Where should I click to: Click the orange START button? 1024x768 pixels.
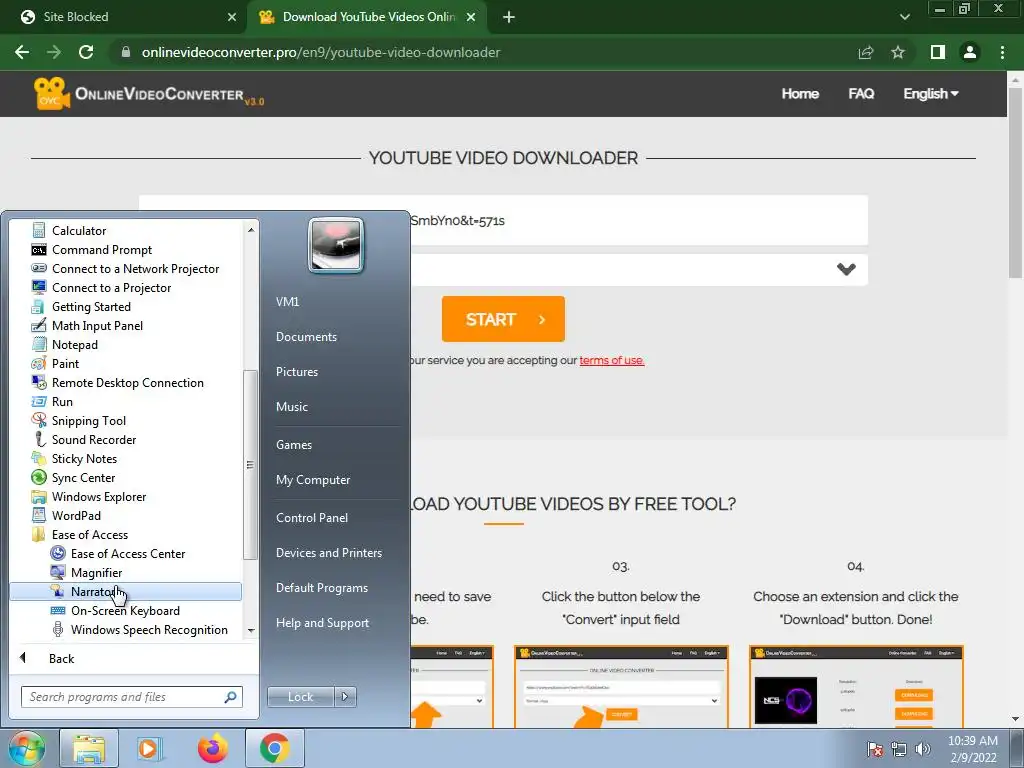(503, 319)
